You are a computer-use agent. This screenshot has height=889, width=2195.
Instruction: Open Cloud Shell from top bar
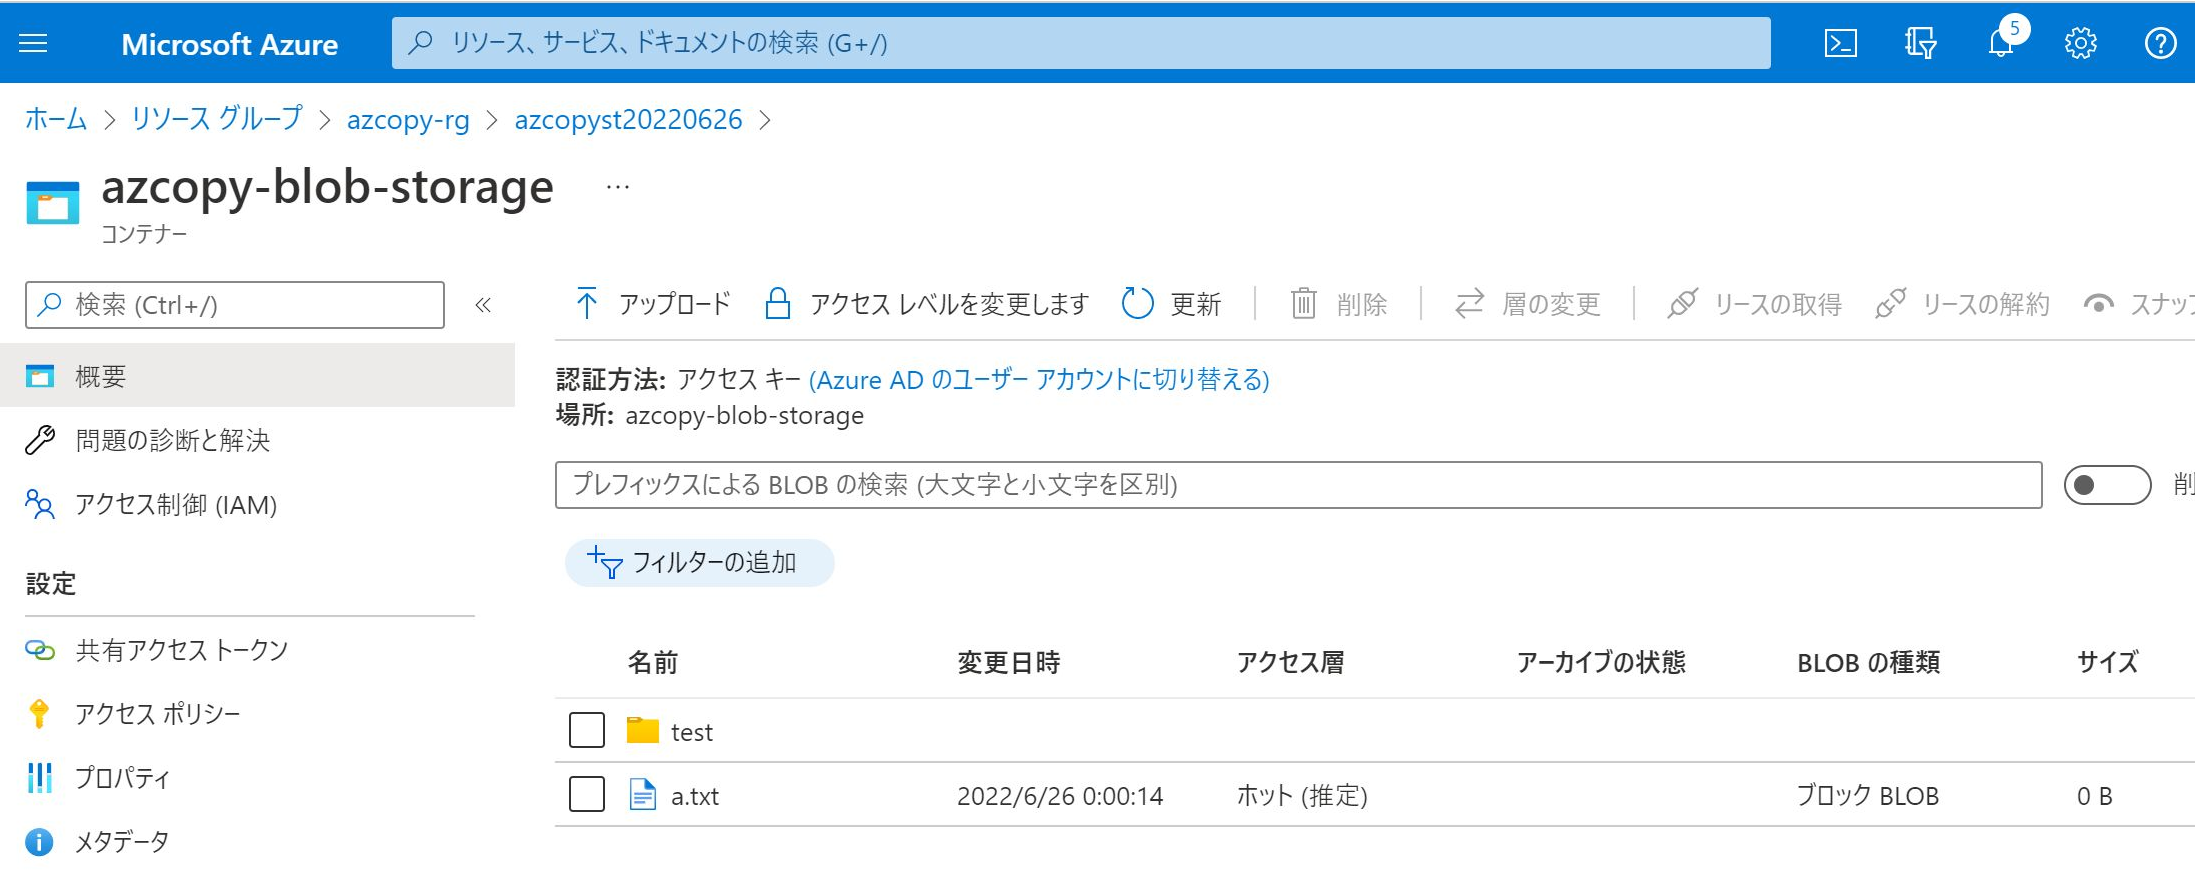point(1841,43)
